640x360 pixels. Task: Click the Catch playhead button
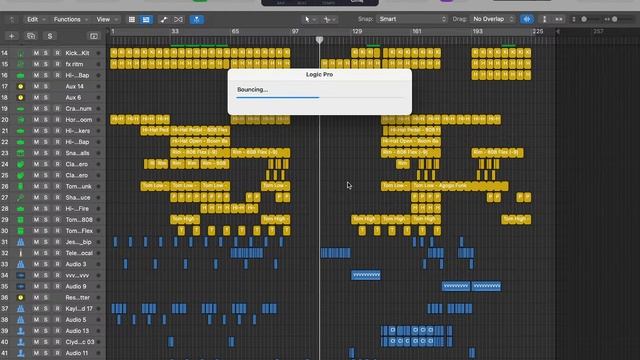pos(197,20)
